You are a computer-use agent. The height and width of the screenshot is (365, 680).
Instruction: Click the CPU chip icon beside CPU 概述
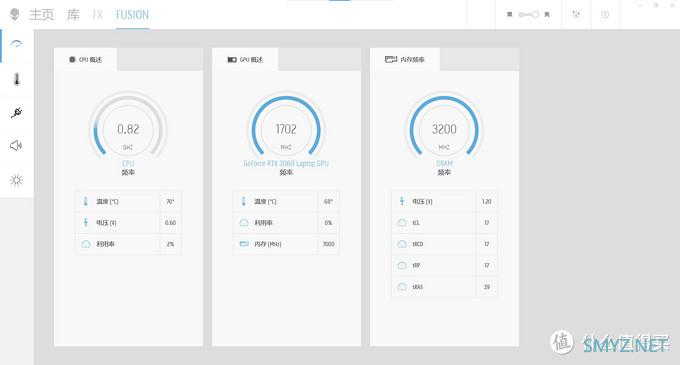click(x=72, y=59)
